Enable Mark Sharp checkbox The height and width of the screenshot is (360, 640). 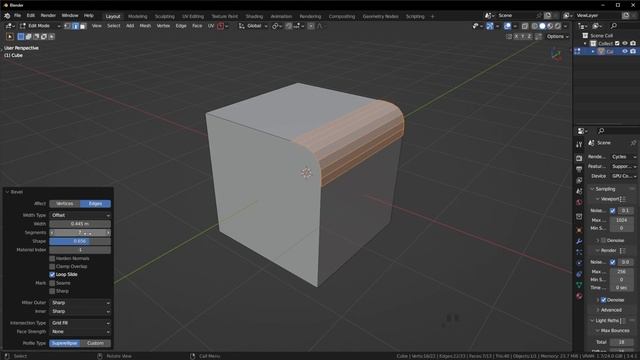coord(52,291)
